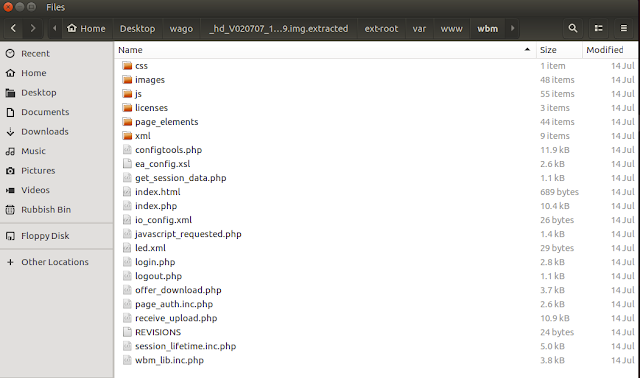Viewport: 640px width, 378px height.
Task: Navigate to var path segment
Action: coord(419,29)
